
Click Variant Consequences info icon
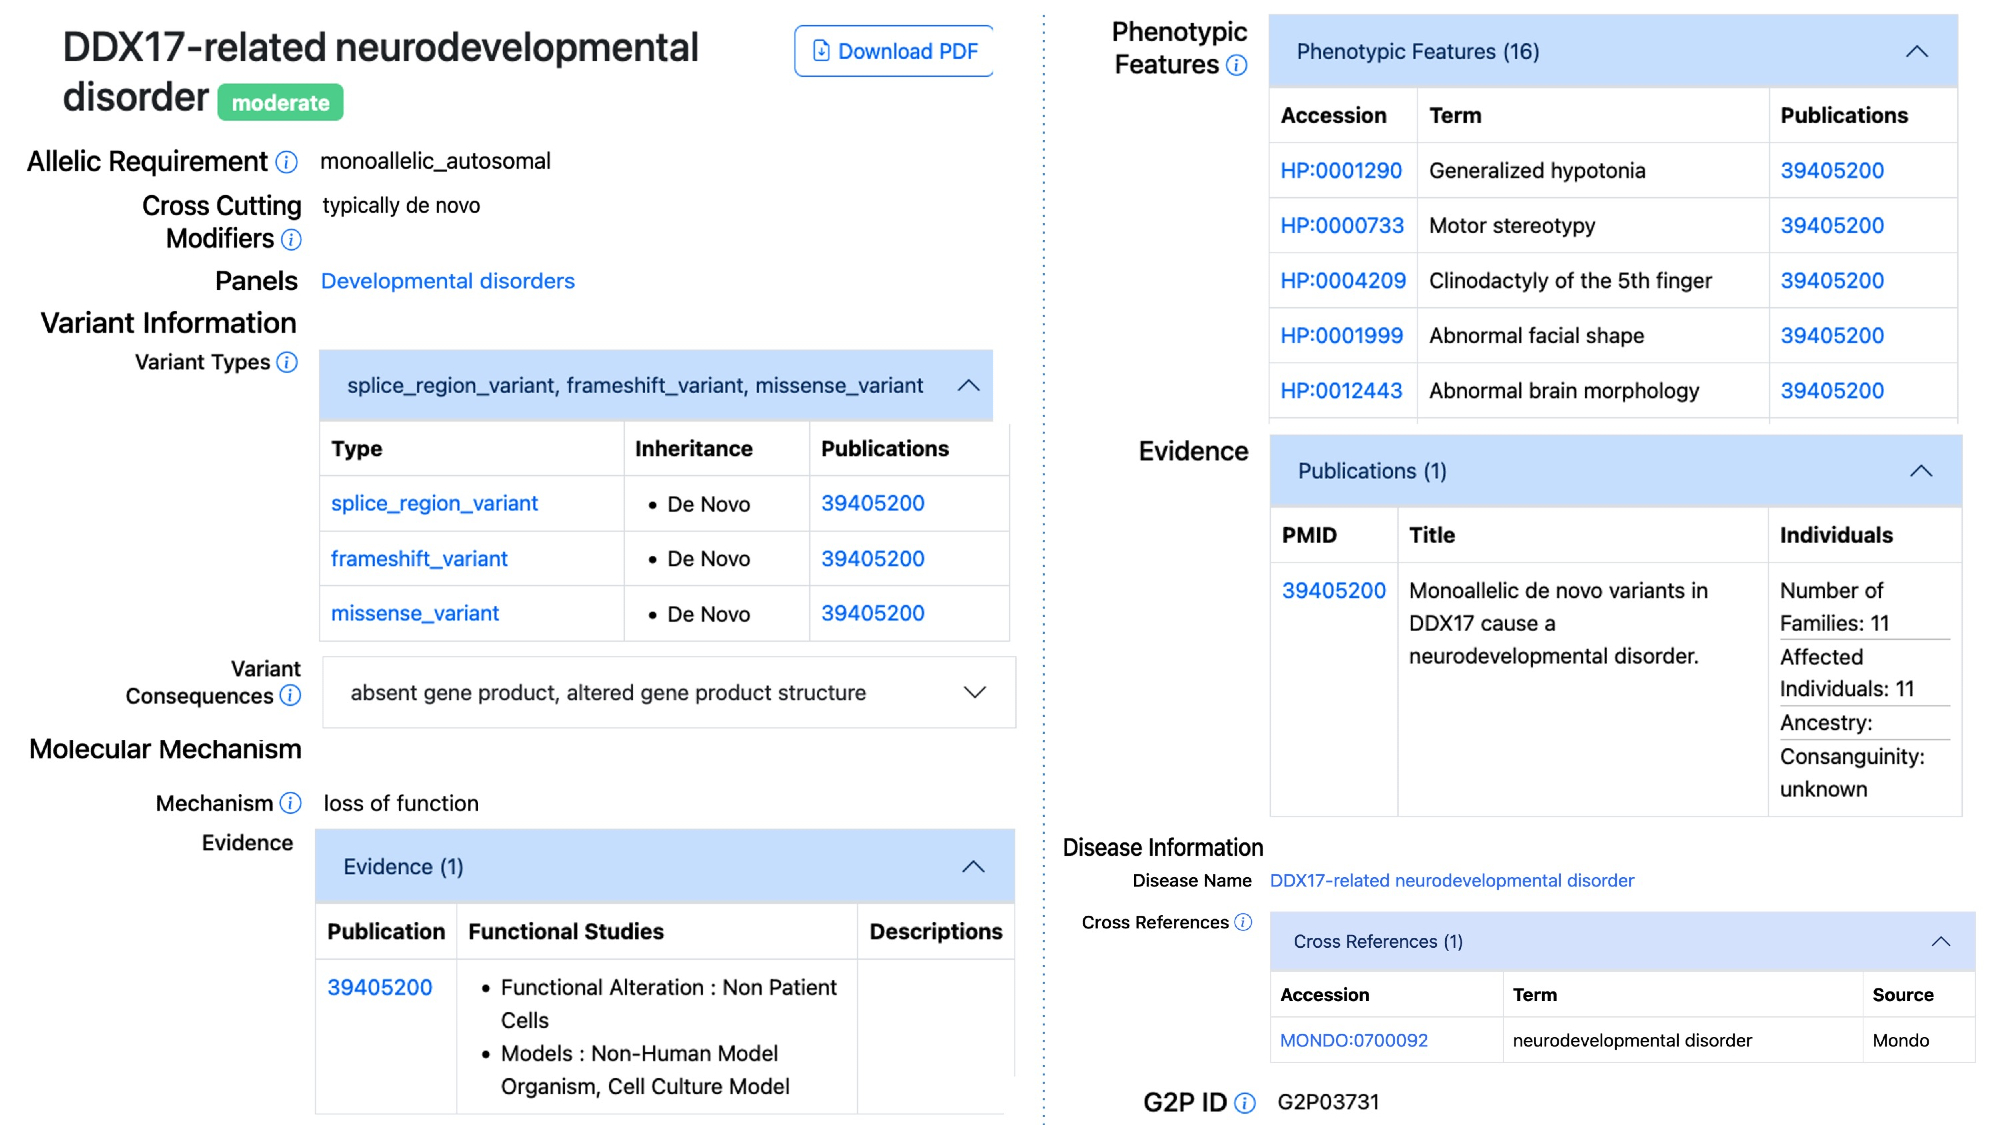[x=290, y=695]
